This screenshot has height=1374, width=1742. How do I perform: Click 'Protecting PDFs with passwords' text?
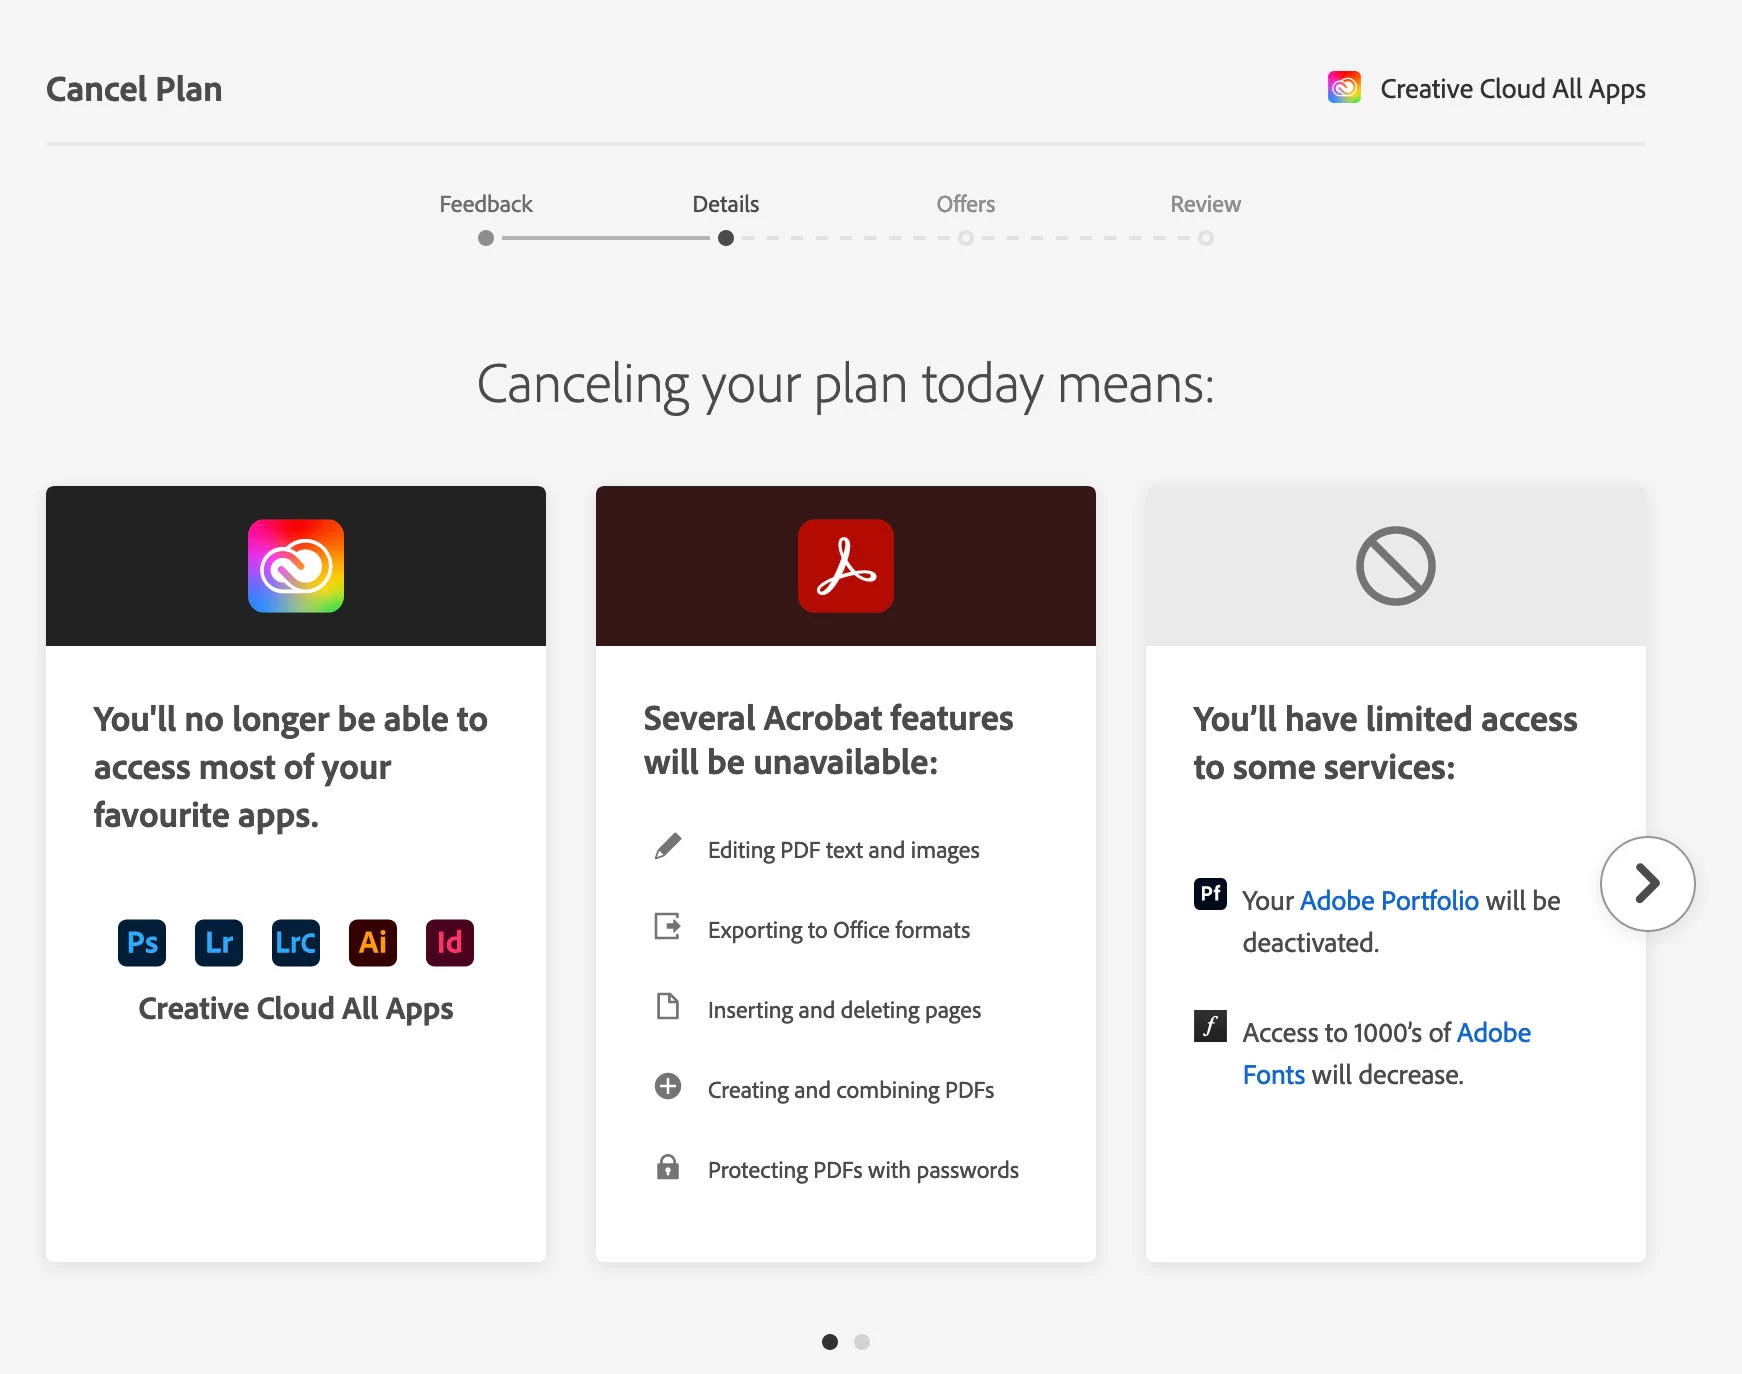click(x=863, y=1170)
